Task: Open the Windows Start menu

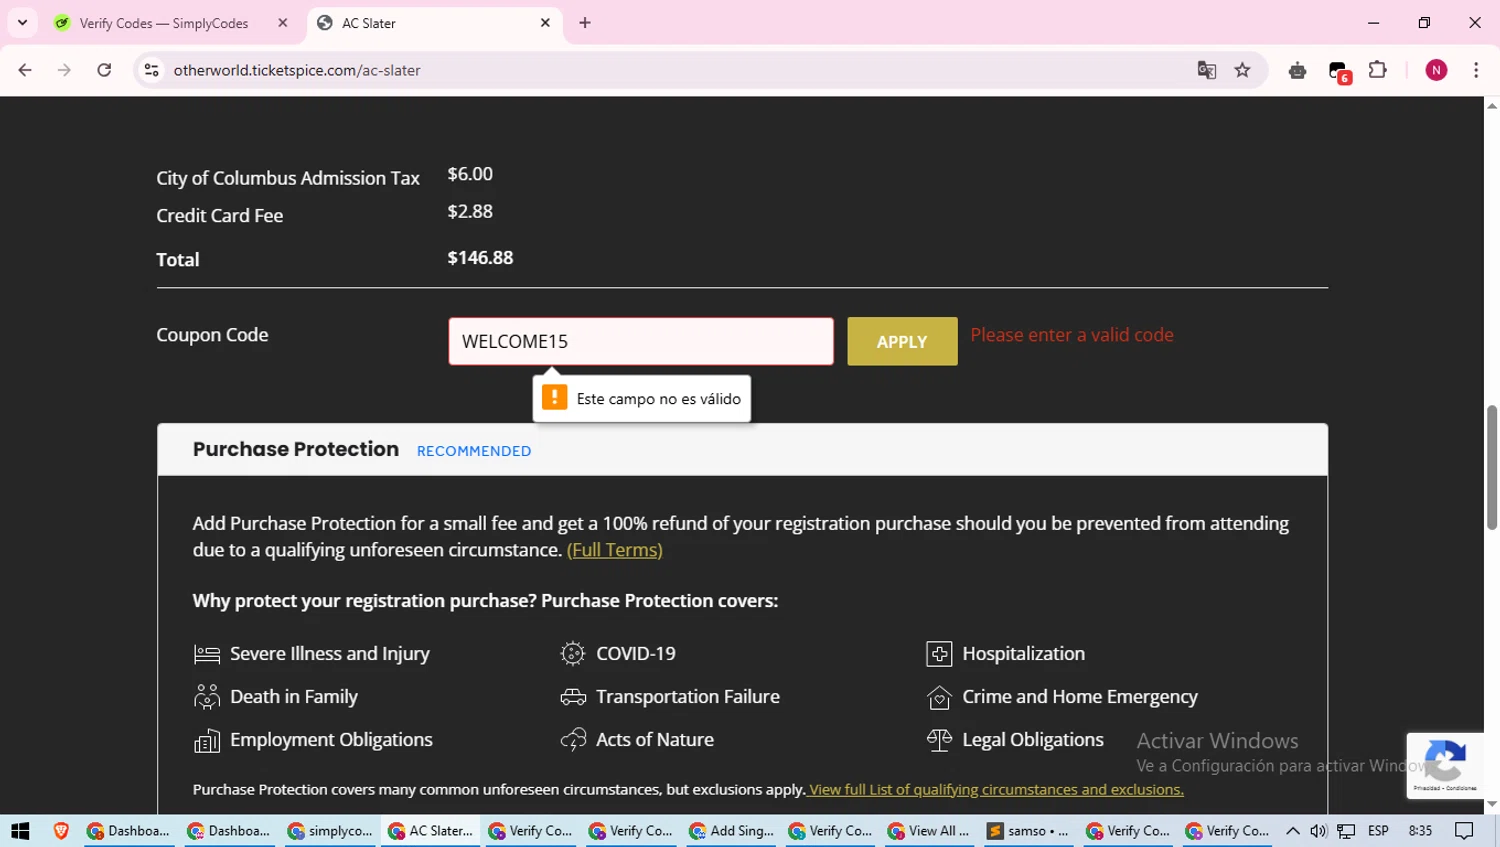Action: coord(20,831)
